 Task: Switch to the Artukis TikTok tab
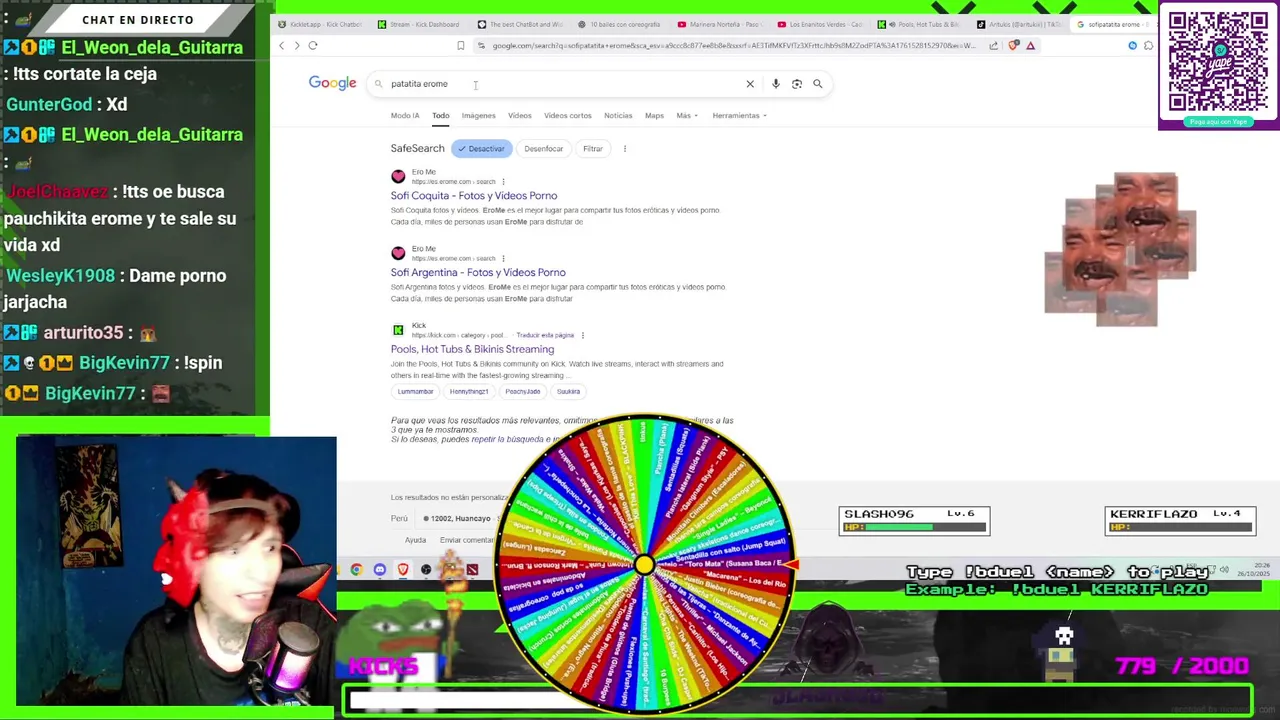point(1020,24)
